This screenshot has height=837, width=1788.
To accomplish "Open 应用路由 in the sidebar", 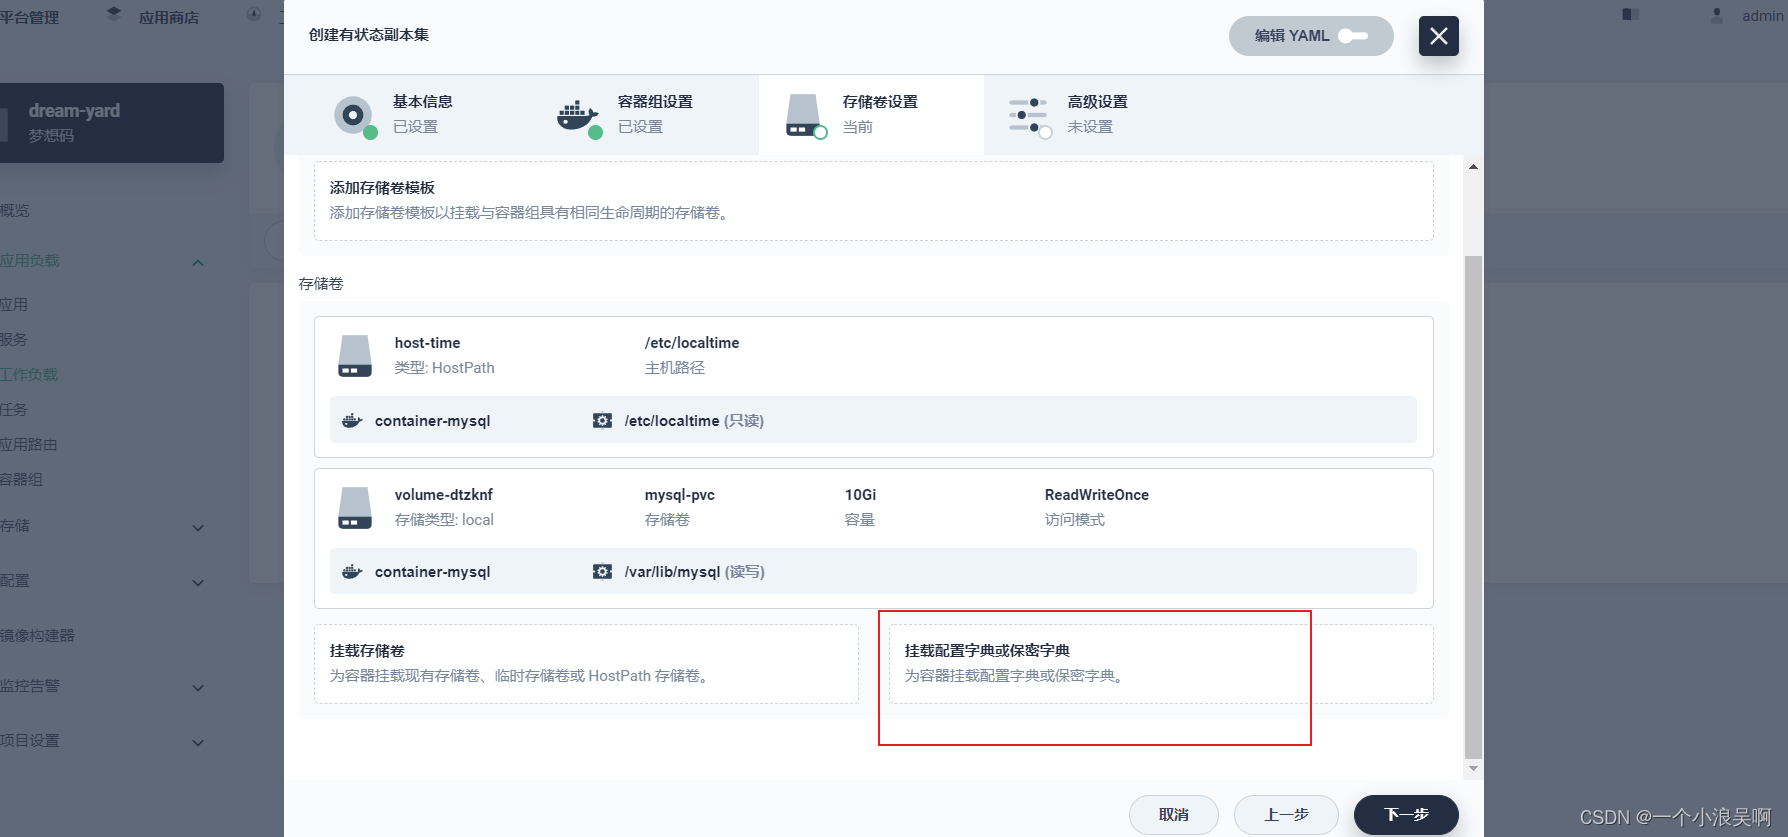I will click(29, 445).
